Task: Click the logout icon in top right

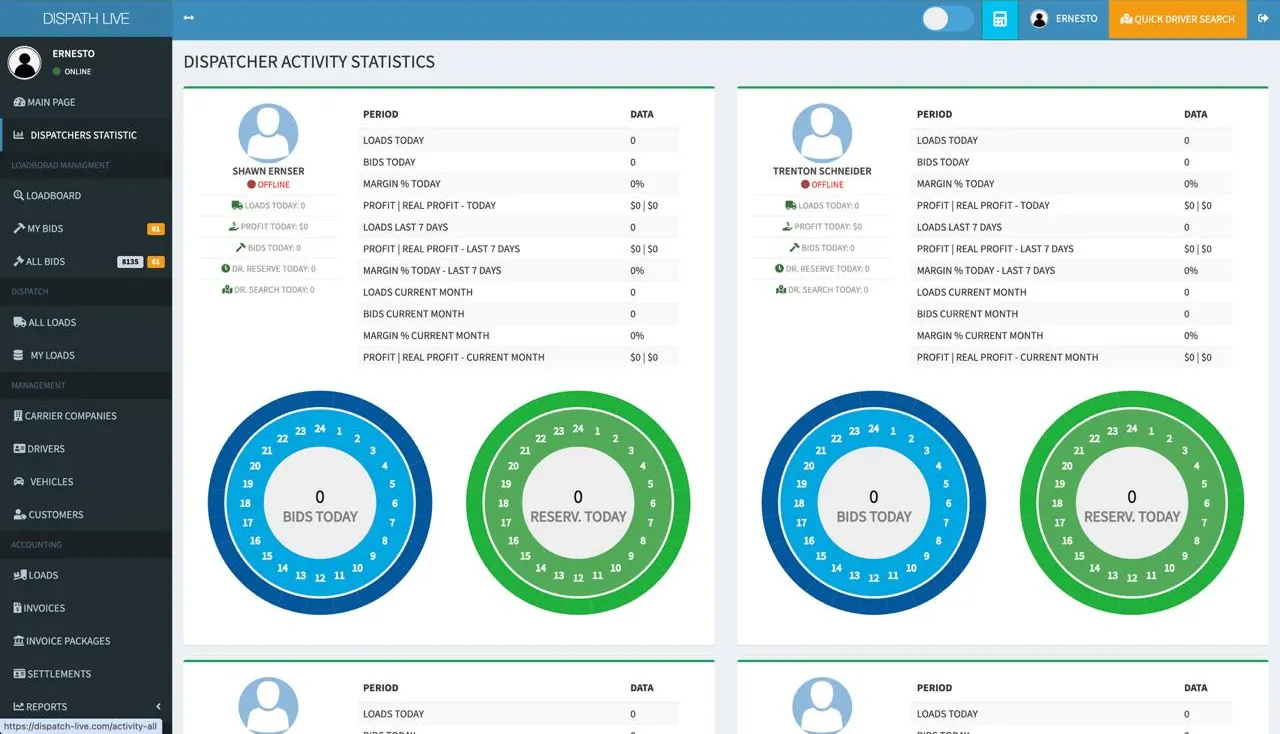Action: pos(1263,19)
